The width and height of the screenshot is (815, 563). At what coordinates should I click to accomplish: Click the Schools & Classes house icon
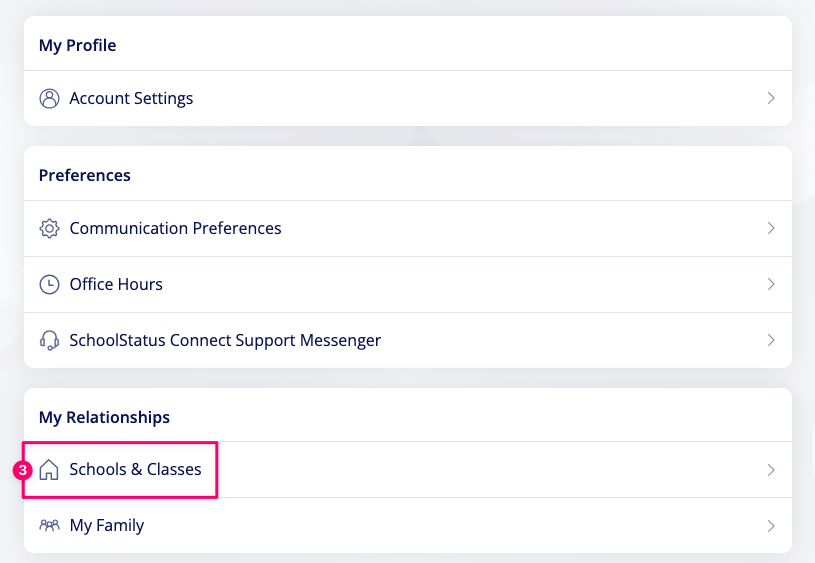tap(49, 470)
